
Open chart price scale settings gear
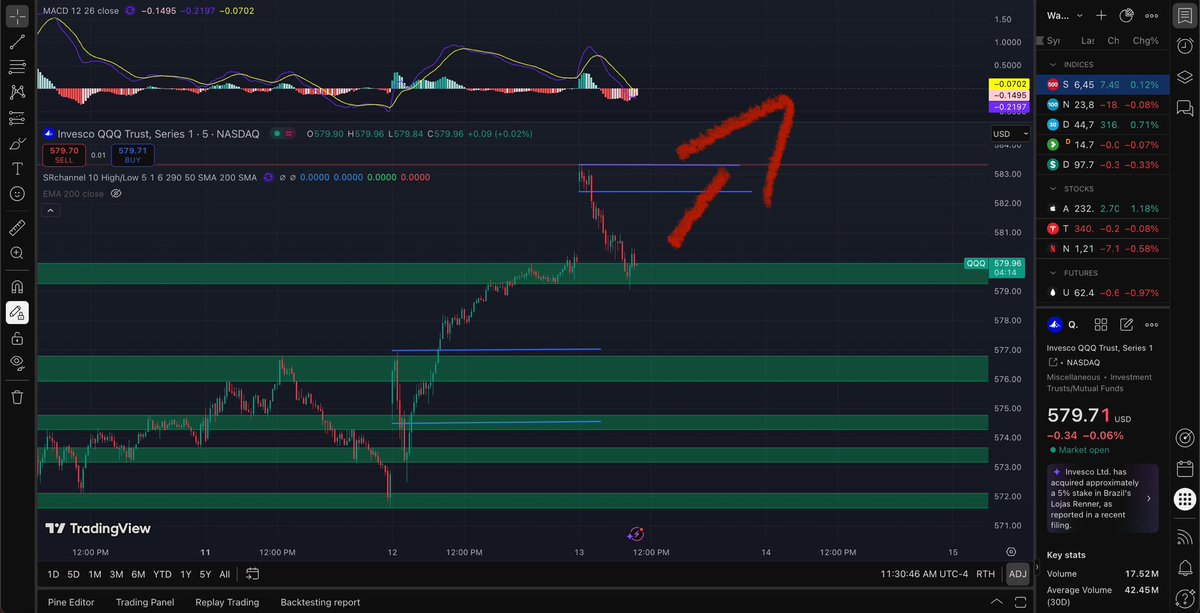coord(1012,552)
